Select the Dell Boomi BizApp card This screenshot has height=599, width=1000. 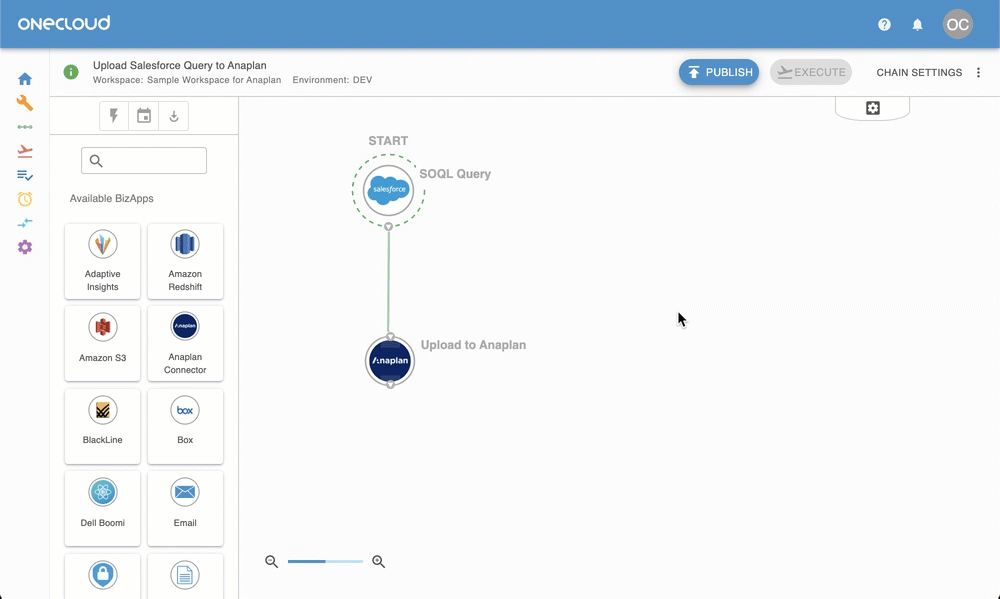click(103, 508)
